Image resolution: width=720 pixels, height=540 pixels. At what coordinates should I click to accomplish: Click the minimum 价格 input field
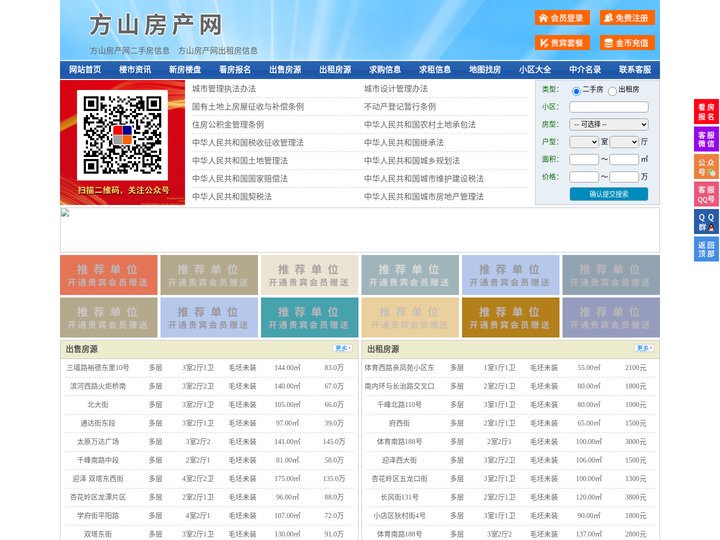point(584,177)
